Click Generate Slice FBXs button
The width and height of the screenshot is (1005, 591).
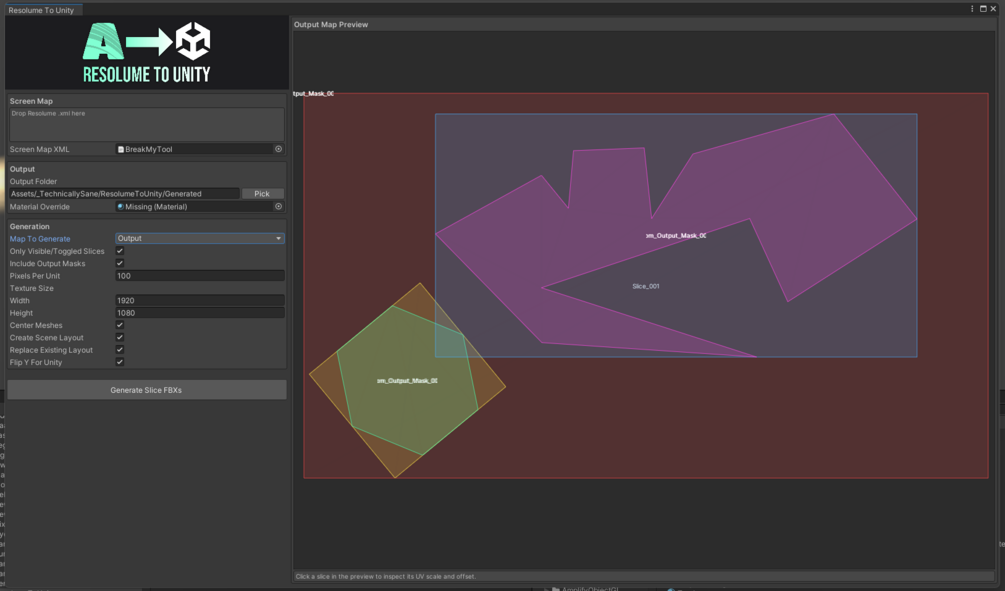click(x=146, y=390)
